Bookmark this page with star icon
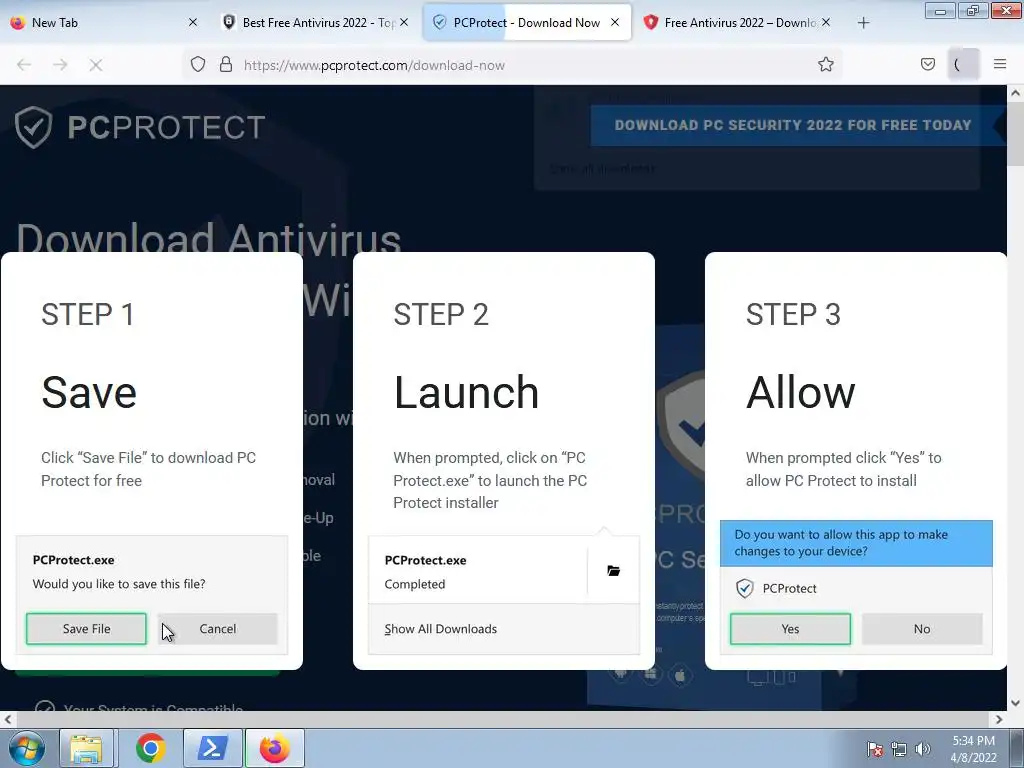1024x768 pixels. [x=825, y=65]
